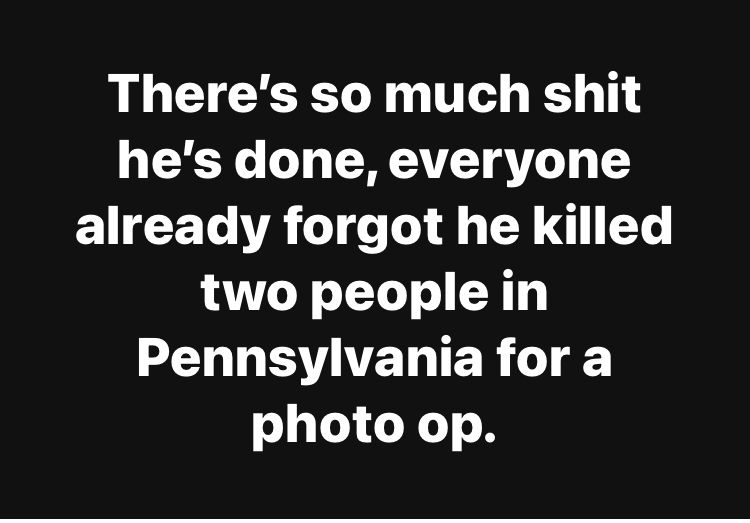Select the word "two" in the text
This screenshot has height=523, width=750.
point(245,293)
